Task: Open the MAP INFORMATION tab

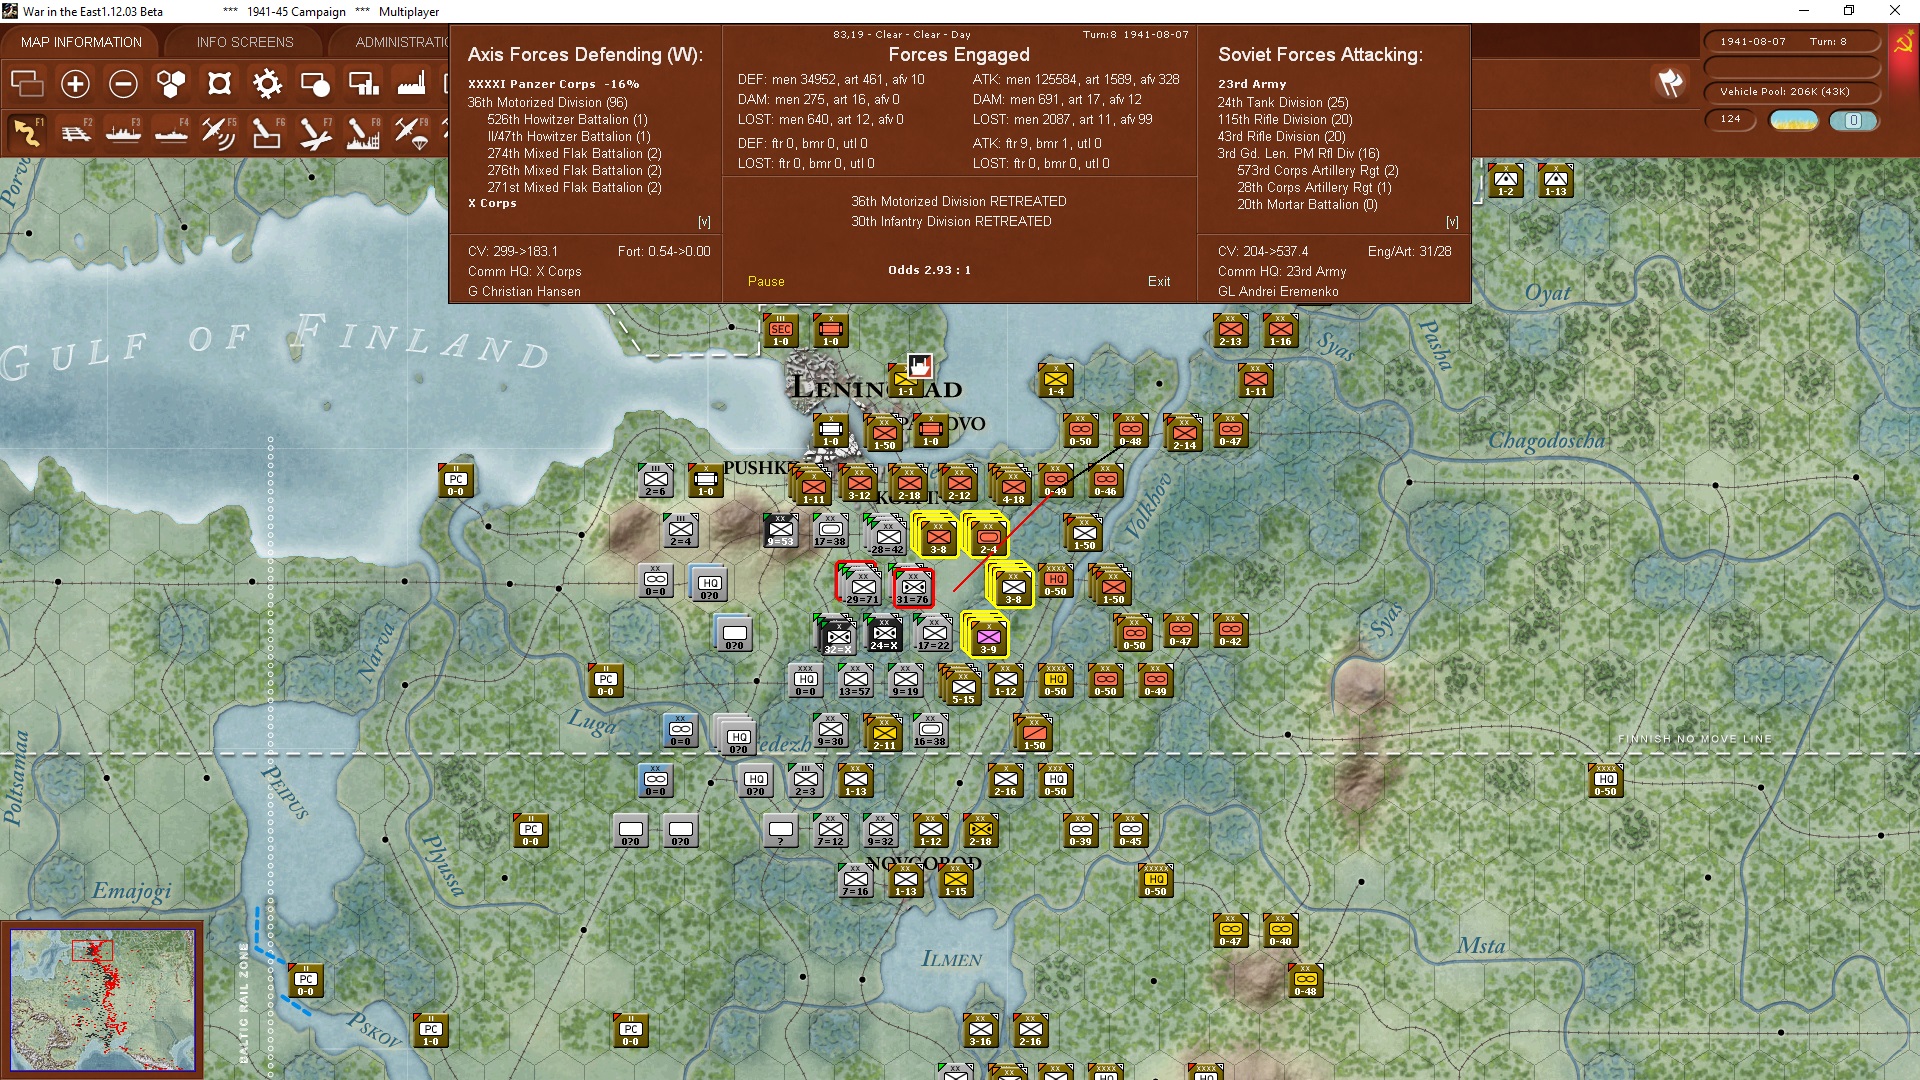Action: (x=81, y=42)
